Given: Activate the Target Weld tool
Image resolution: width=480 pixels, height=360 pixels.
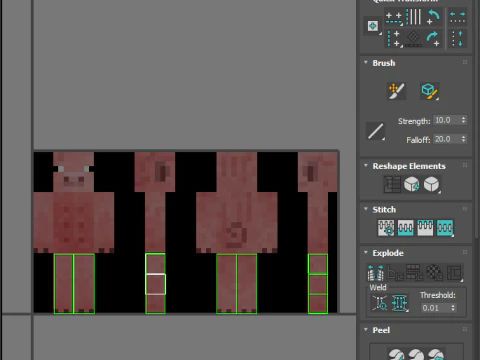Looking at the screenshot, I should pyautogui.click(x=380, y=303).
